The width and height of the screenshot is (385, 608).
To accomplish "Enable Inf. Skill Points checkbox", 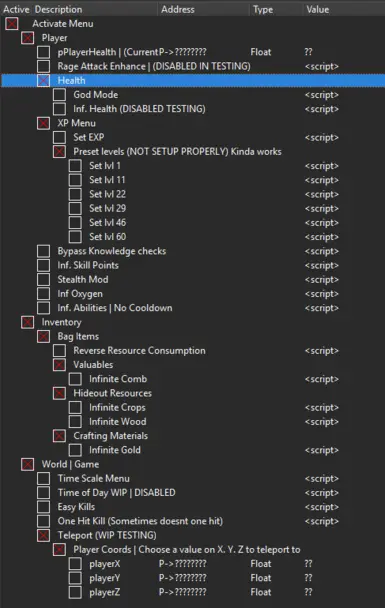I will [x=43, y=265].
